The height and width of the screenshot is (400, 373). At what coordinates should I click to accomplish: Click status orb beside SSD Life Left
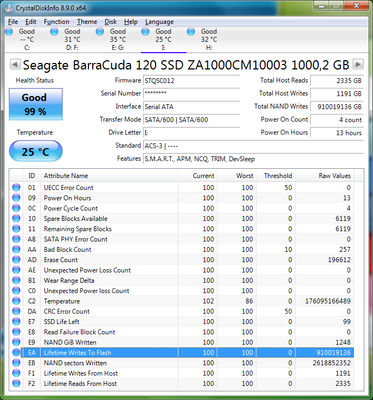[x=16, y=322]
